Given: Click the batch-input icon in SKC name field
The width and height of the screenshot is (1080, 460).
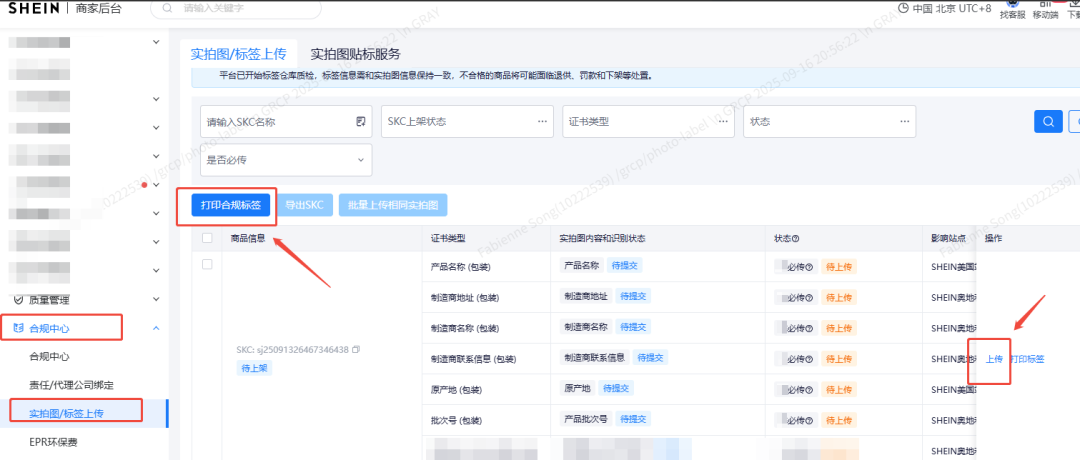Looking at the screenshot, I should [x=360, y=122].
